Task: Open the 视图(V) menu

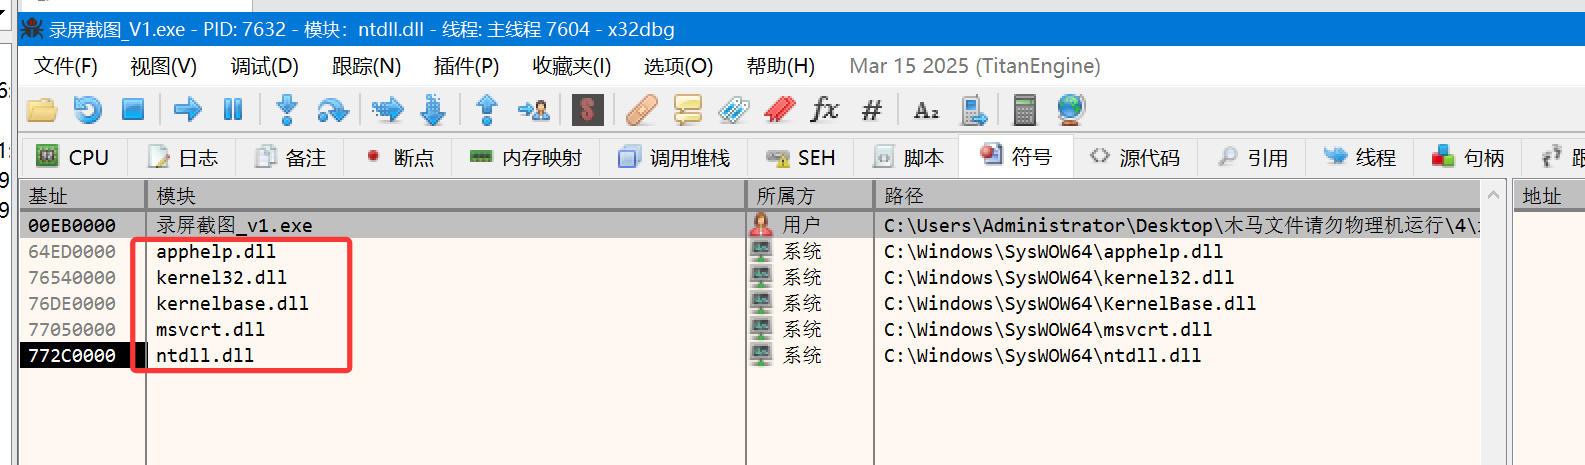Action: [x=164, y=66]
